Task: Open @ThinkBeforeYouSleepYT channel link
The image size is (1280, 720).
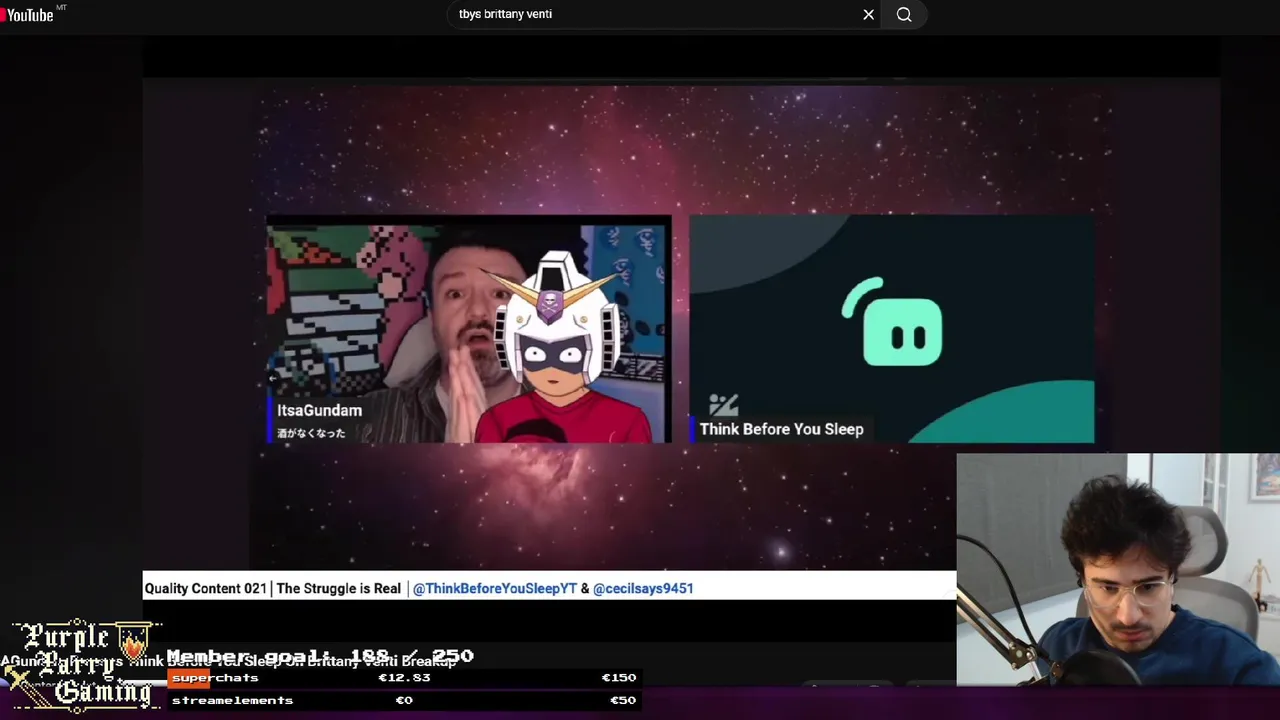Action: (495, 588)
